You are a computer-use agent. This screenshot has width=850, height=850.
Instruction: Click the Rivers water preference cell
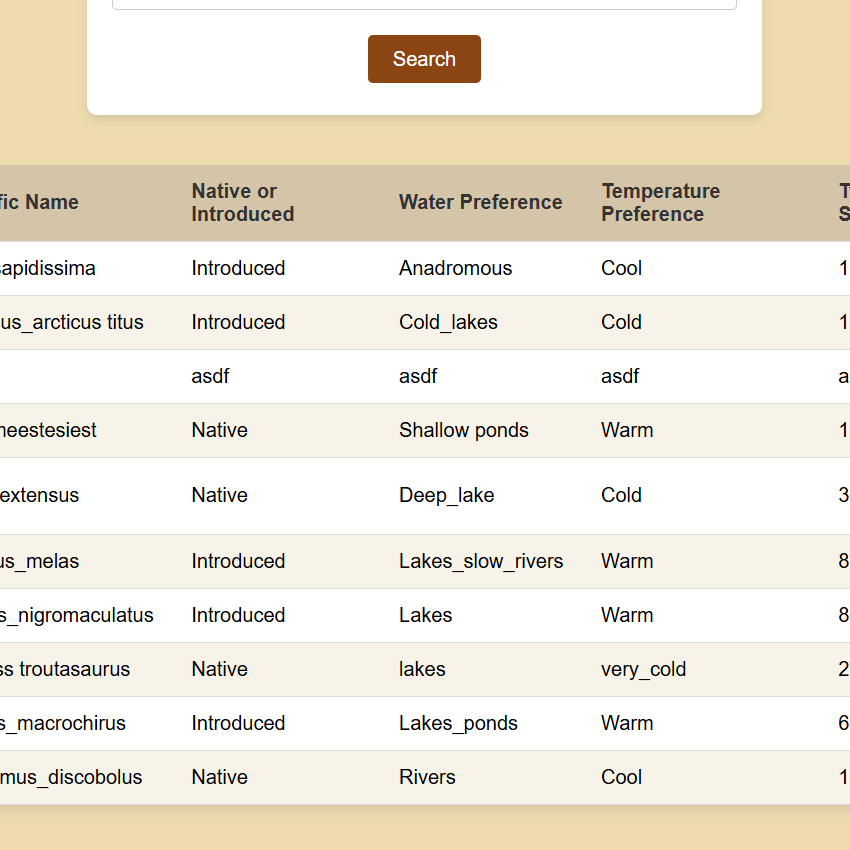(x=427, y=777)
